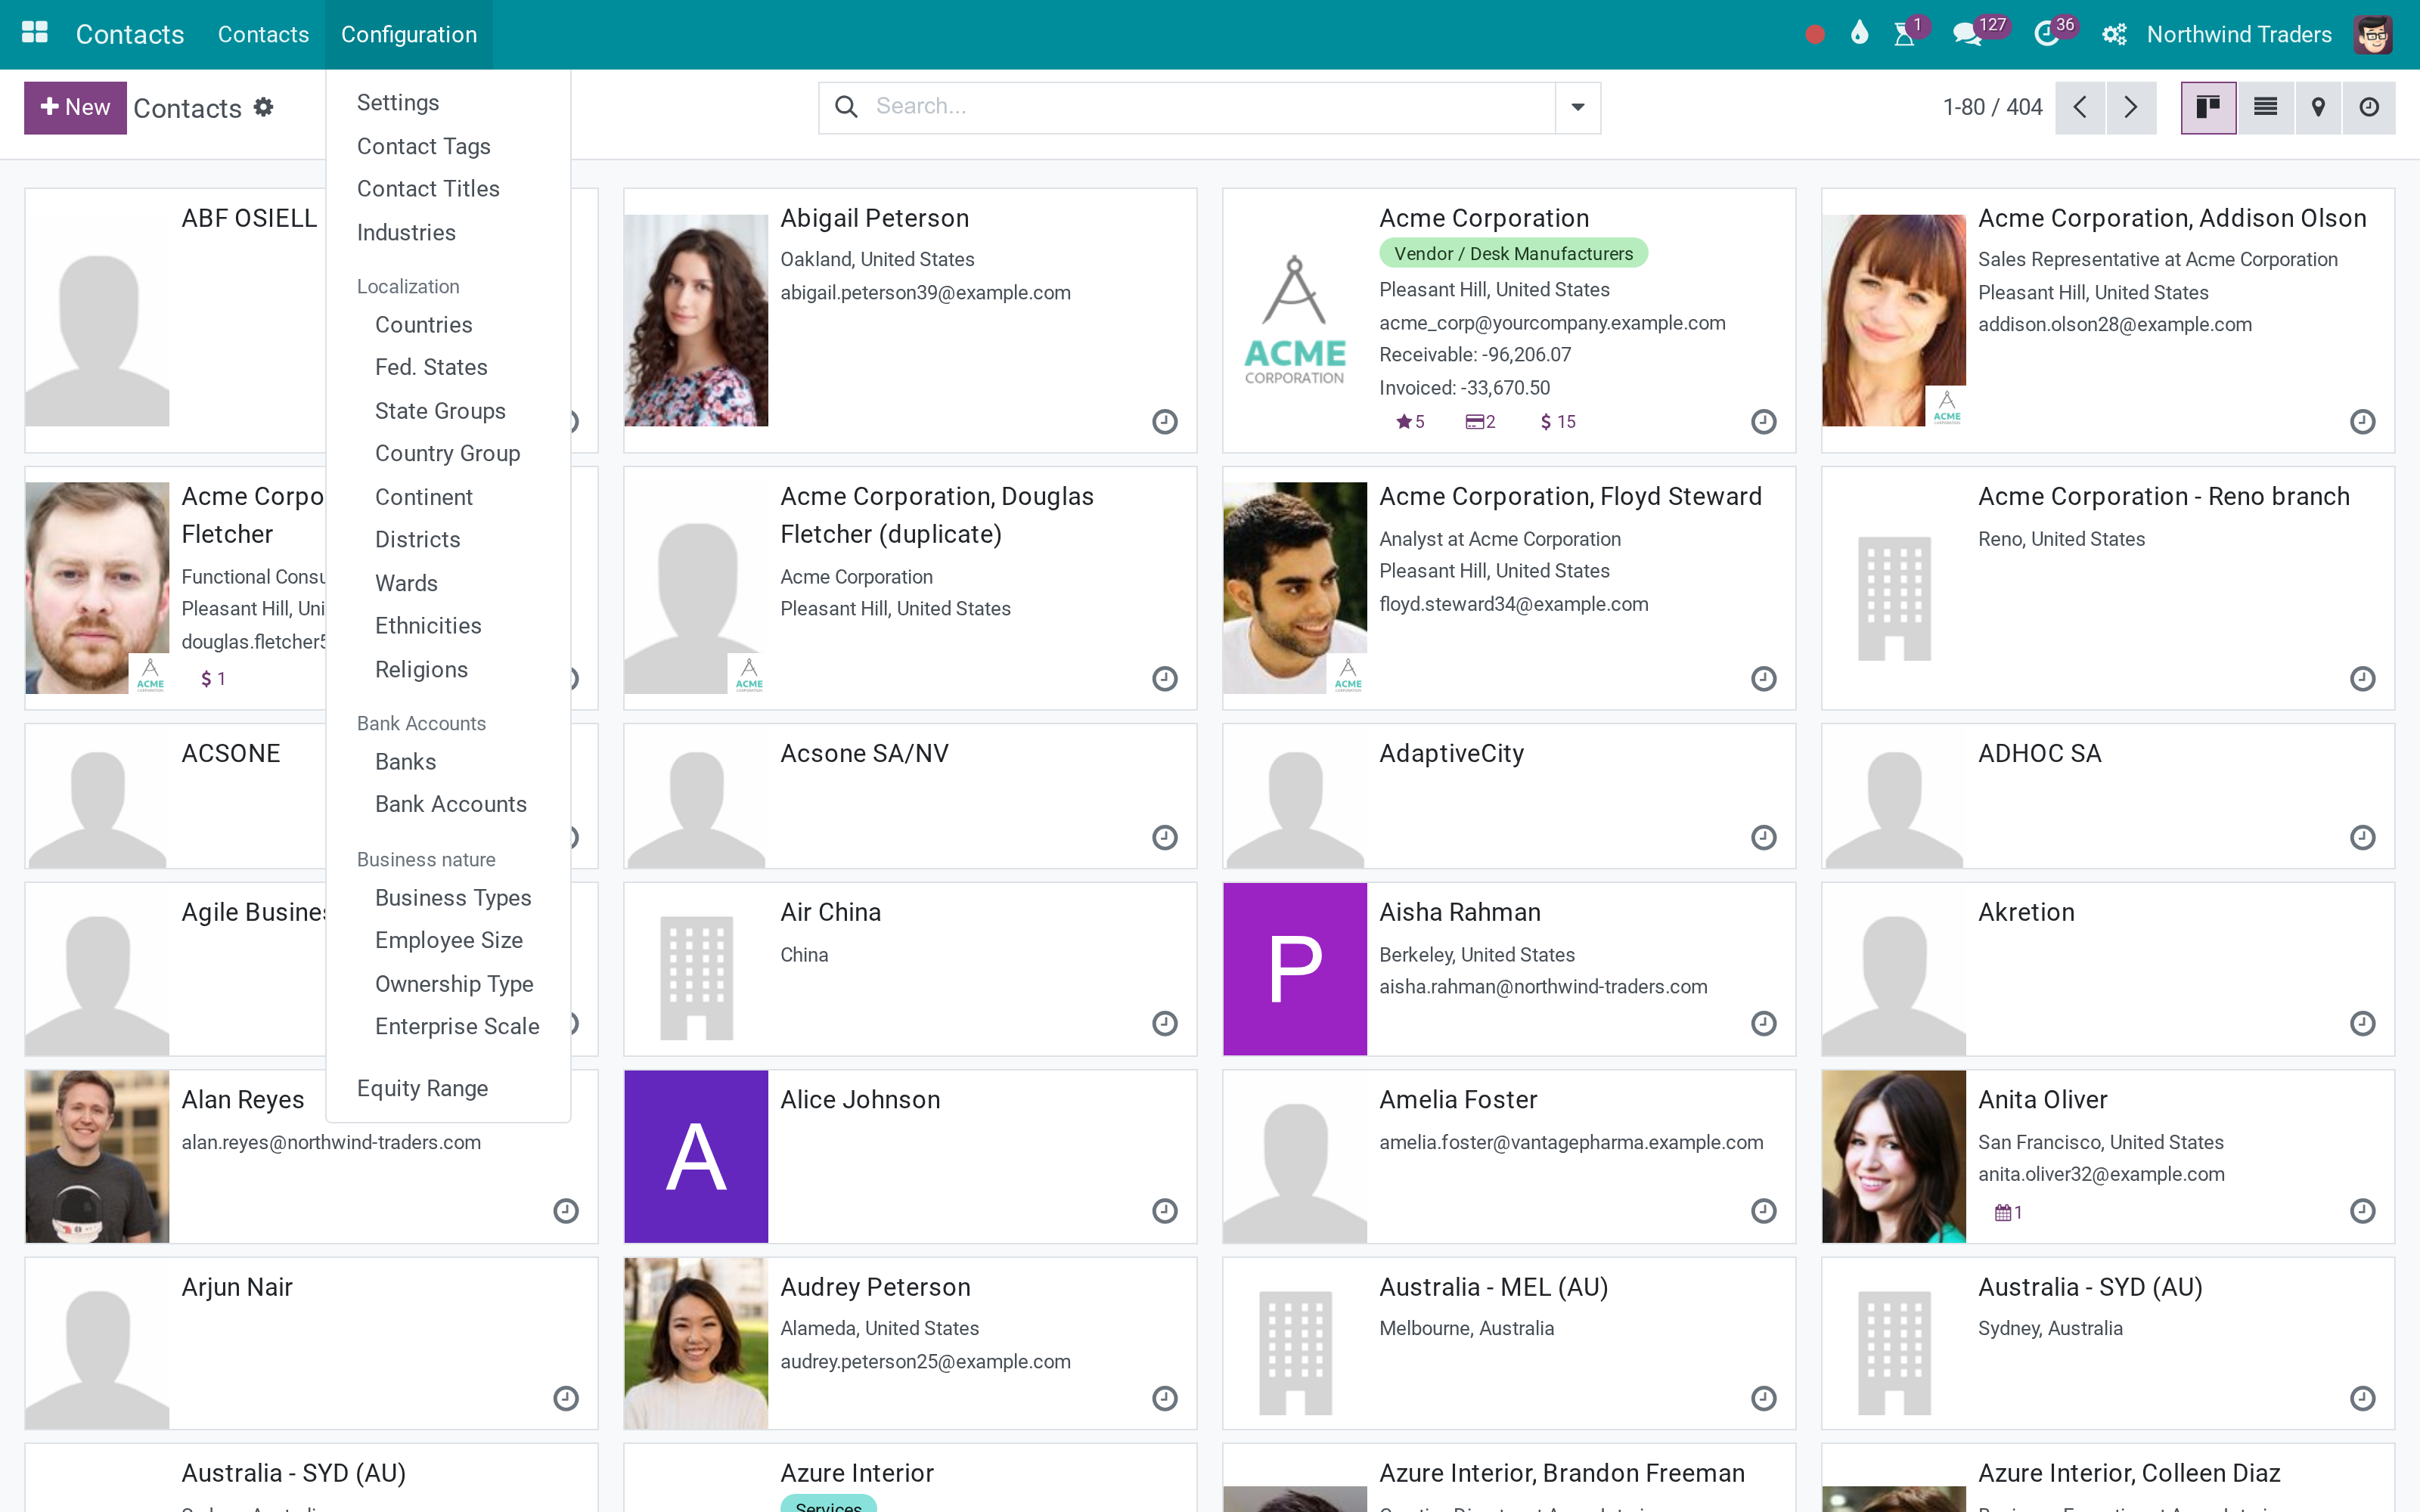Click the gear icon beside Contacts title
Image resolution: width=2420 pixels, height=1512 pixels.
click(x=263, y=107)
